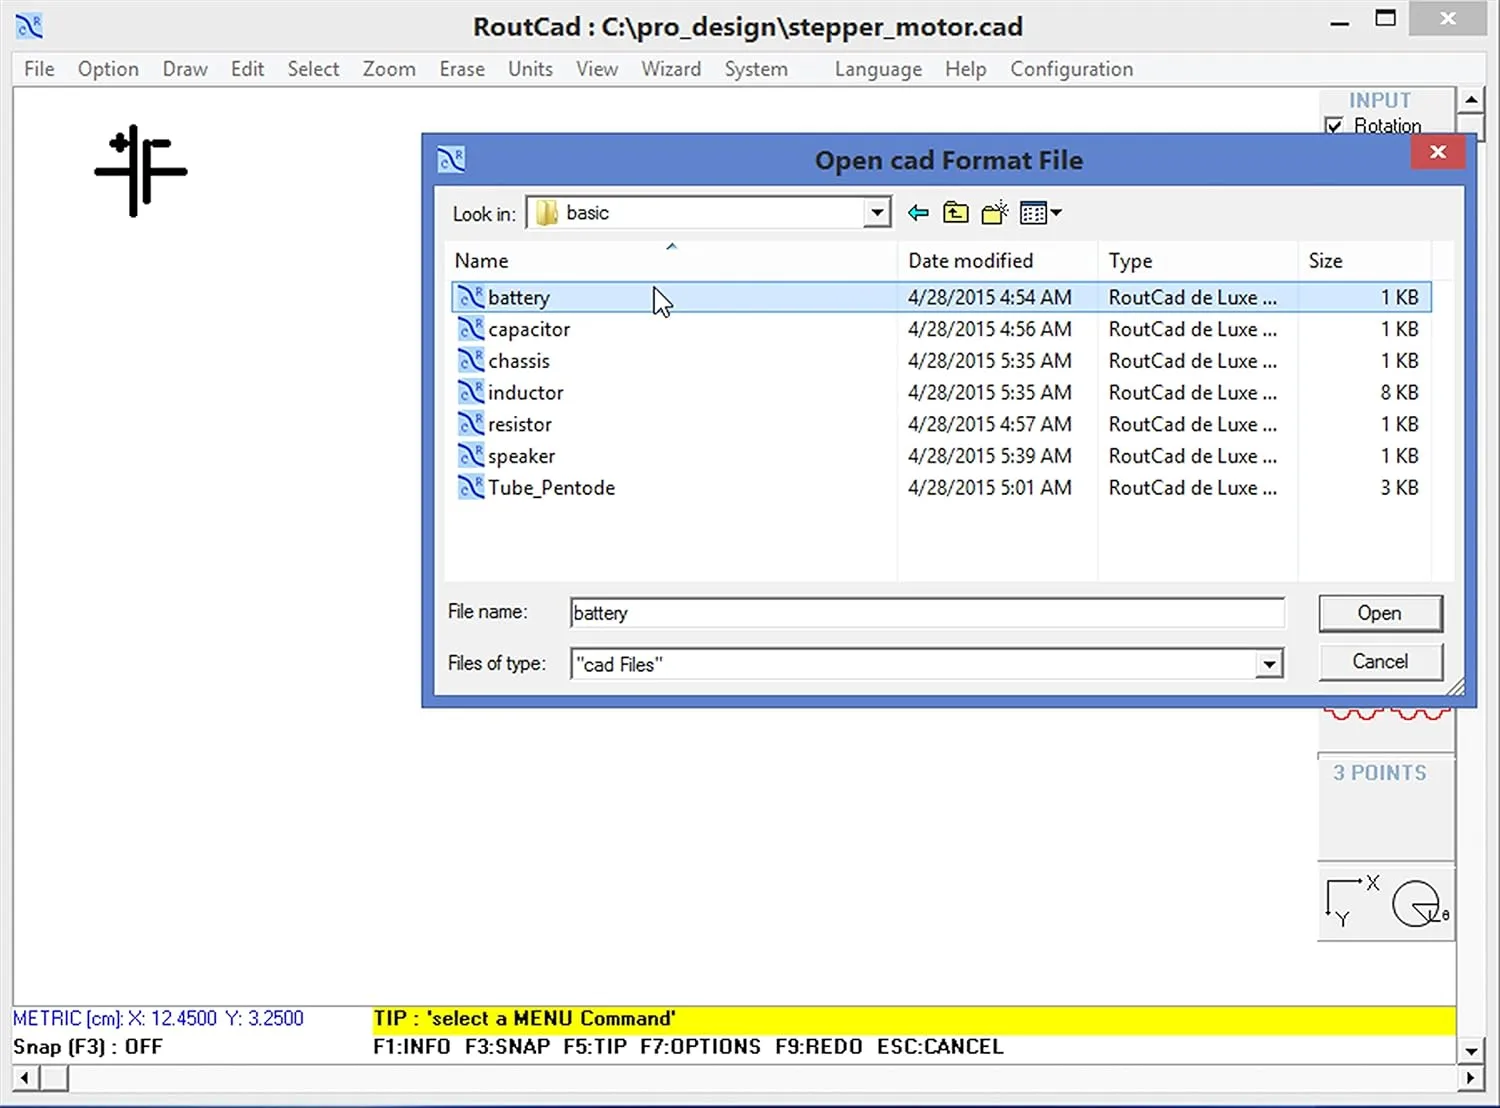This screenshot has width=1500, height=1108.
Task: Select the battery file icon in the list
Action: 470,297
